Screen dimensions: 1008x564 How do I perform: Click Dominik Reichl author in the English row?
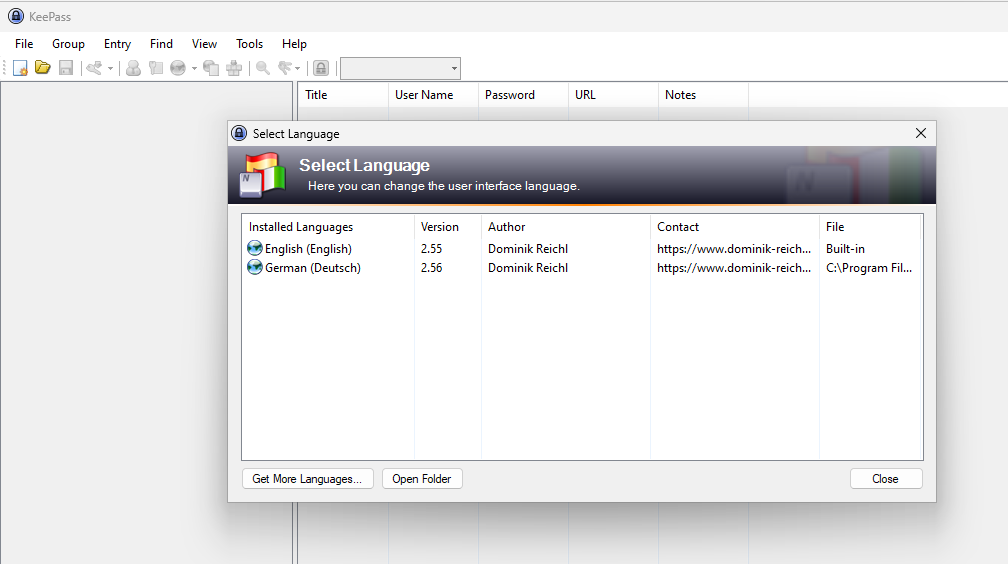tap(528, 248)
